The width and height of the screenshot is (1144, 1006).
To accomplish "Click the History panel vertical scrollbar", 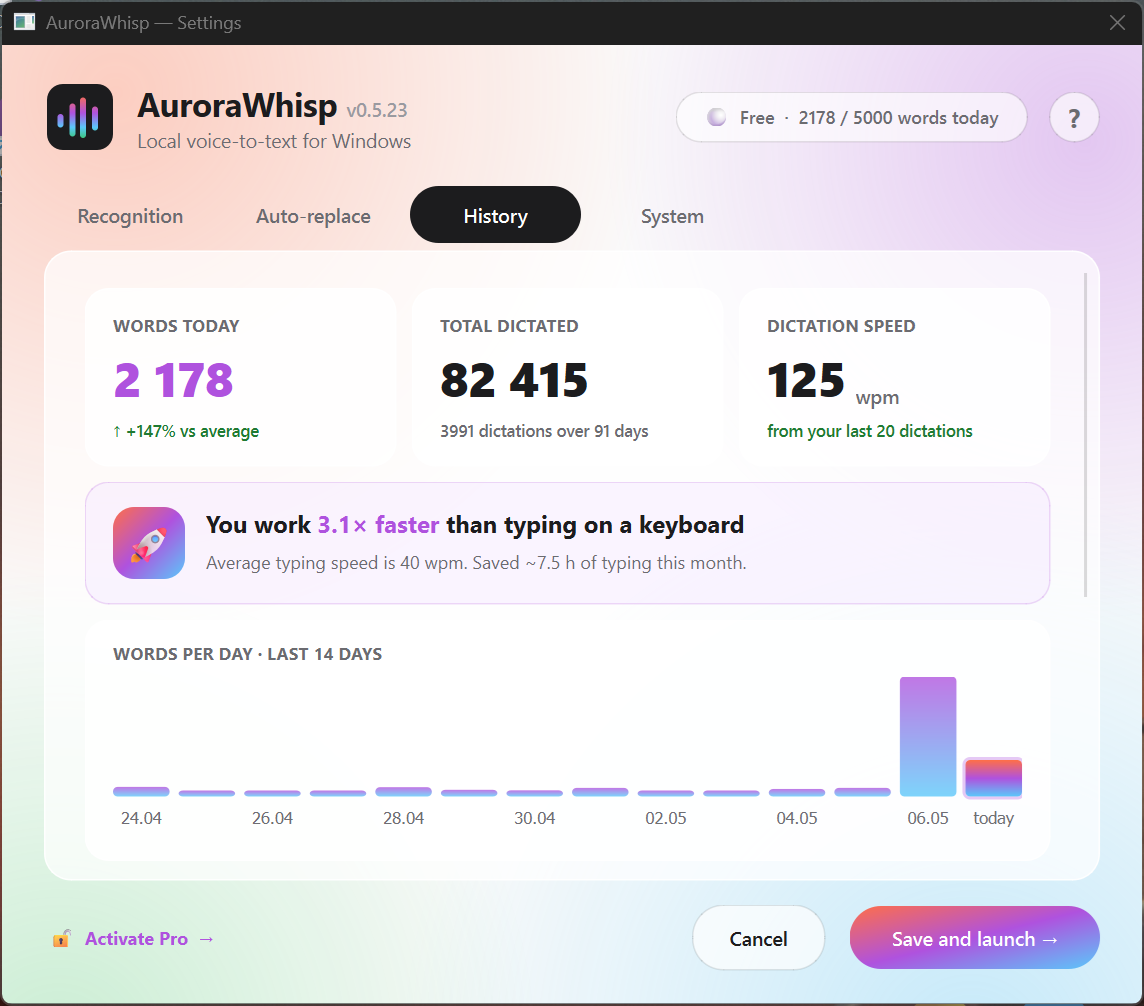I will (1086, 436).
